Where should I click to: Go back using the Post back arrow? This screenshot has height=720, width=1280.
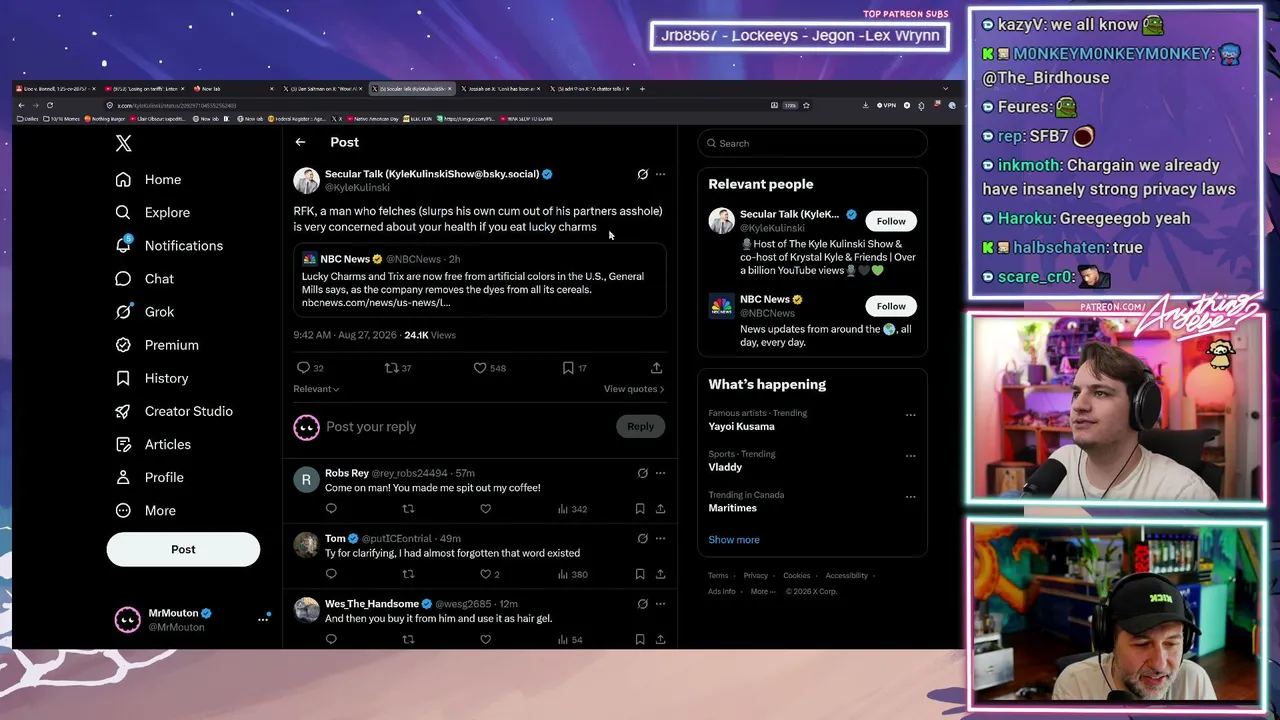point(300,142)
